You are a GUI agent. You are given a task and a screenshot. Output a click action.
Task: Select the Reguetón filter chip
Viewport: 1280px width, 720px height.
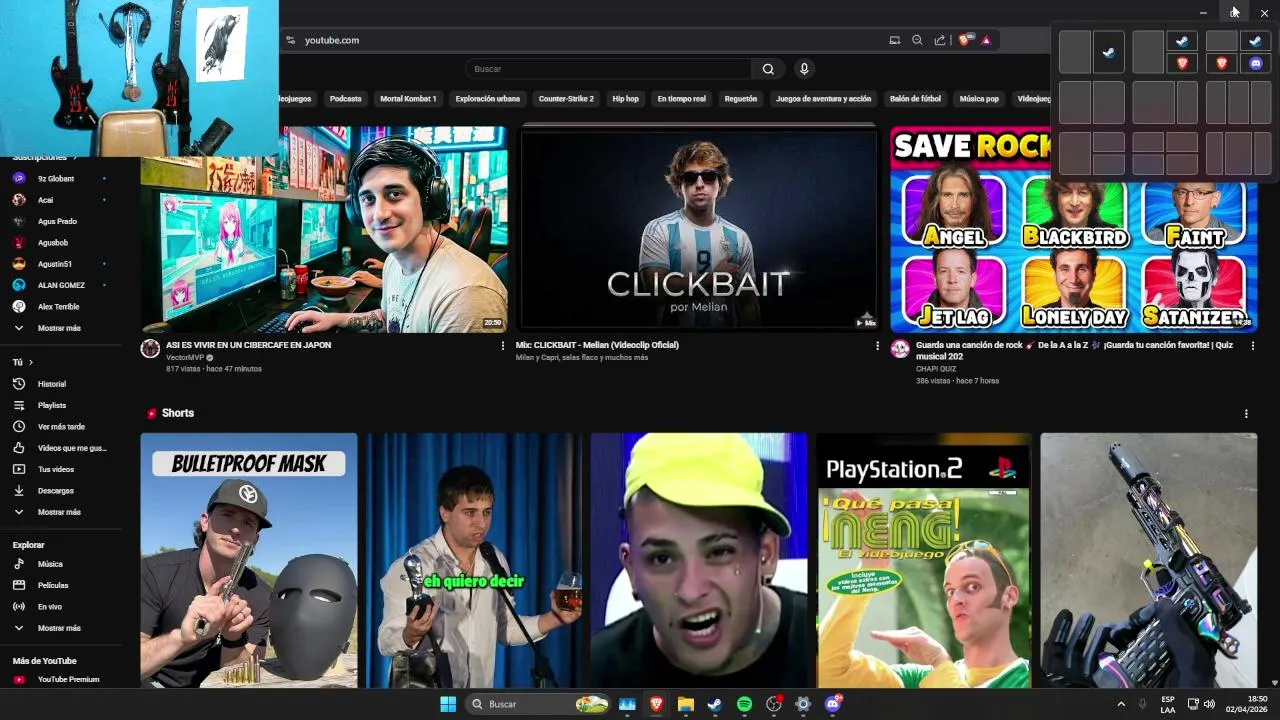[741, 99]
